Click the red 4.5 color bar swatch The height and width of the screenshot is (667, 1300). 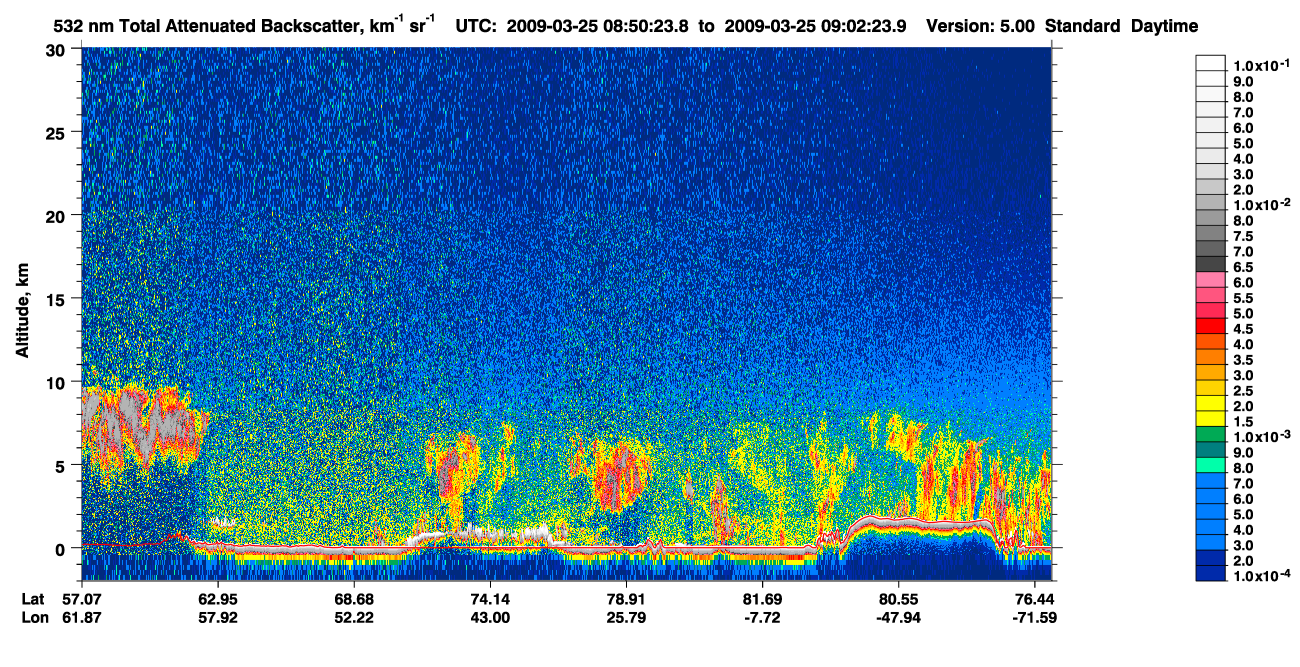coord(1210,326)
